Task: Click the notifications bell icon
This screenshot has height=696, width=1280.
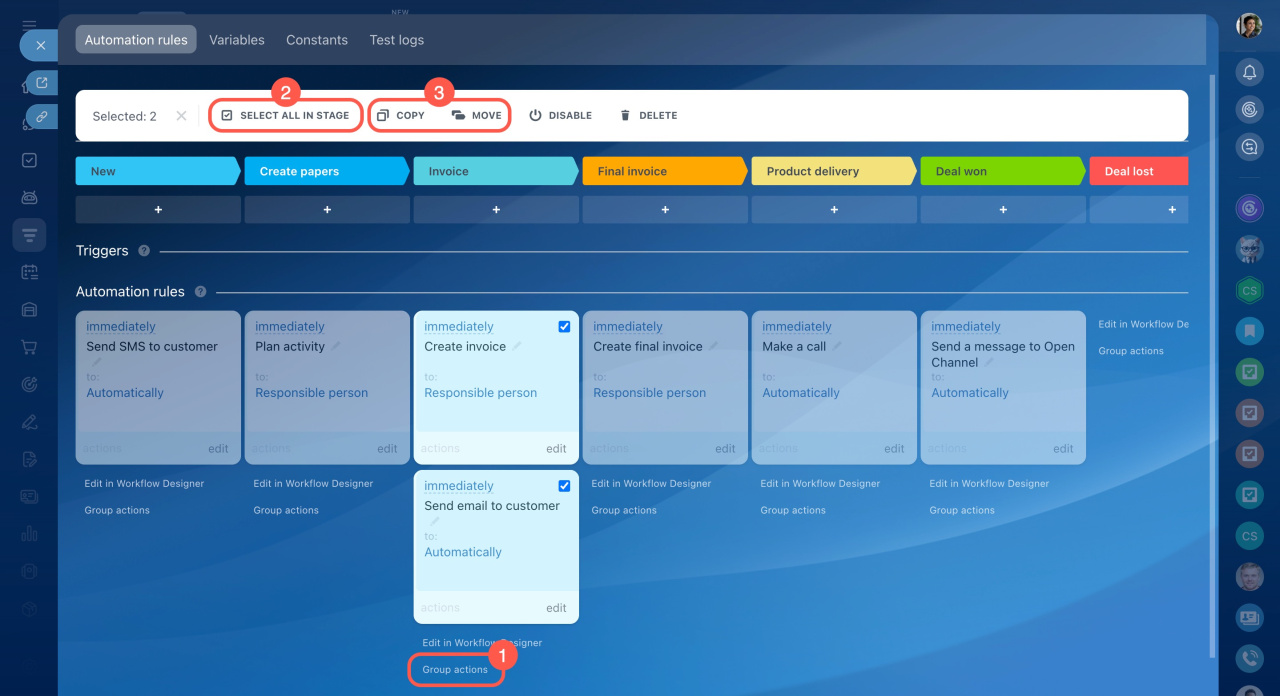Action: tap(1249, 72)
